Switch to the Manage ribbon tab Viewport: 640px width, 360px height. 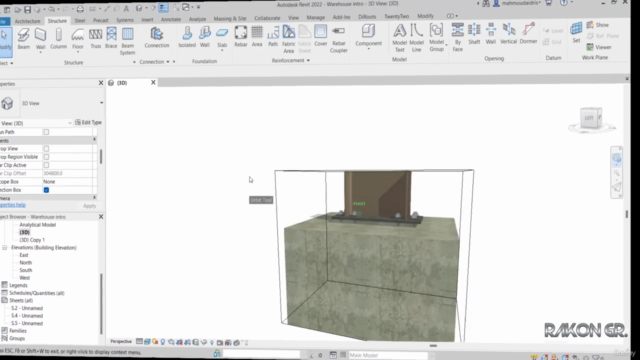[316, 18]
